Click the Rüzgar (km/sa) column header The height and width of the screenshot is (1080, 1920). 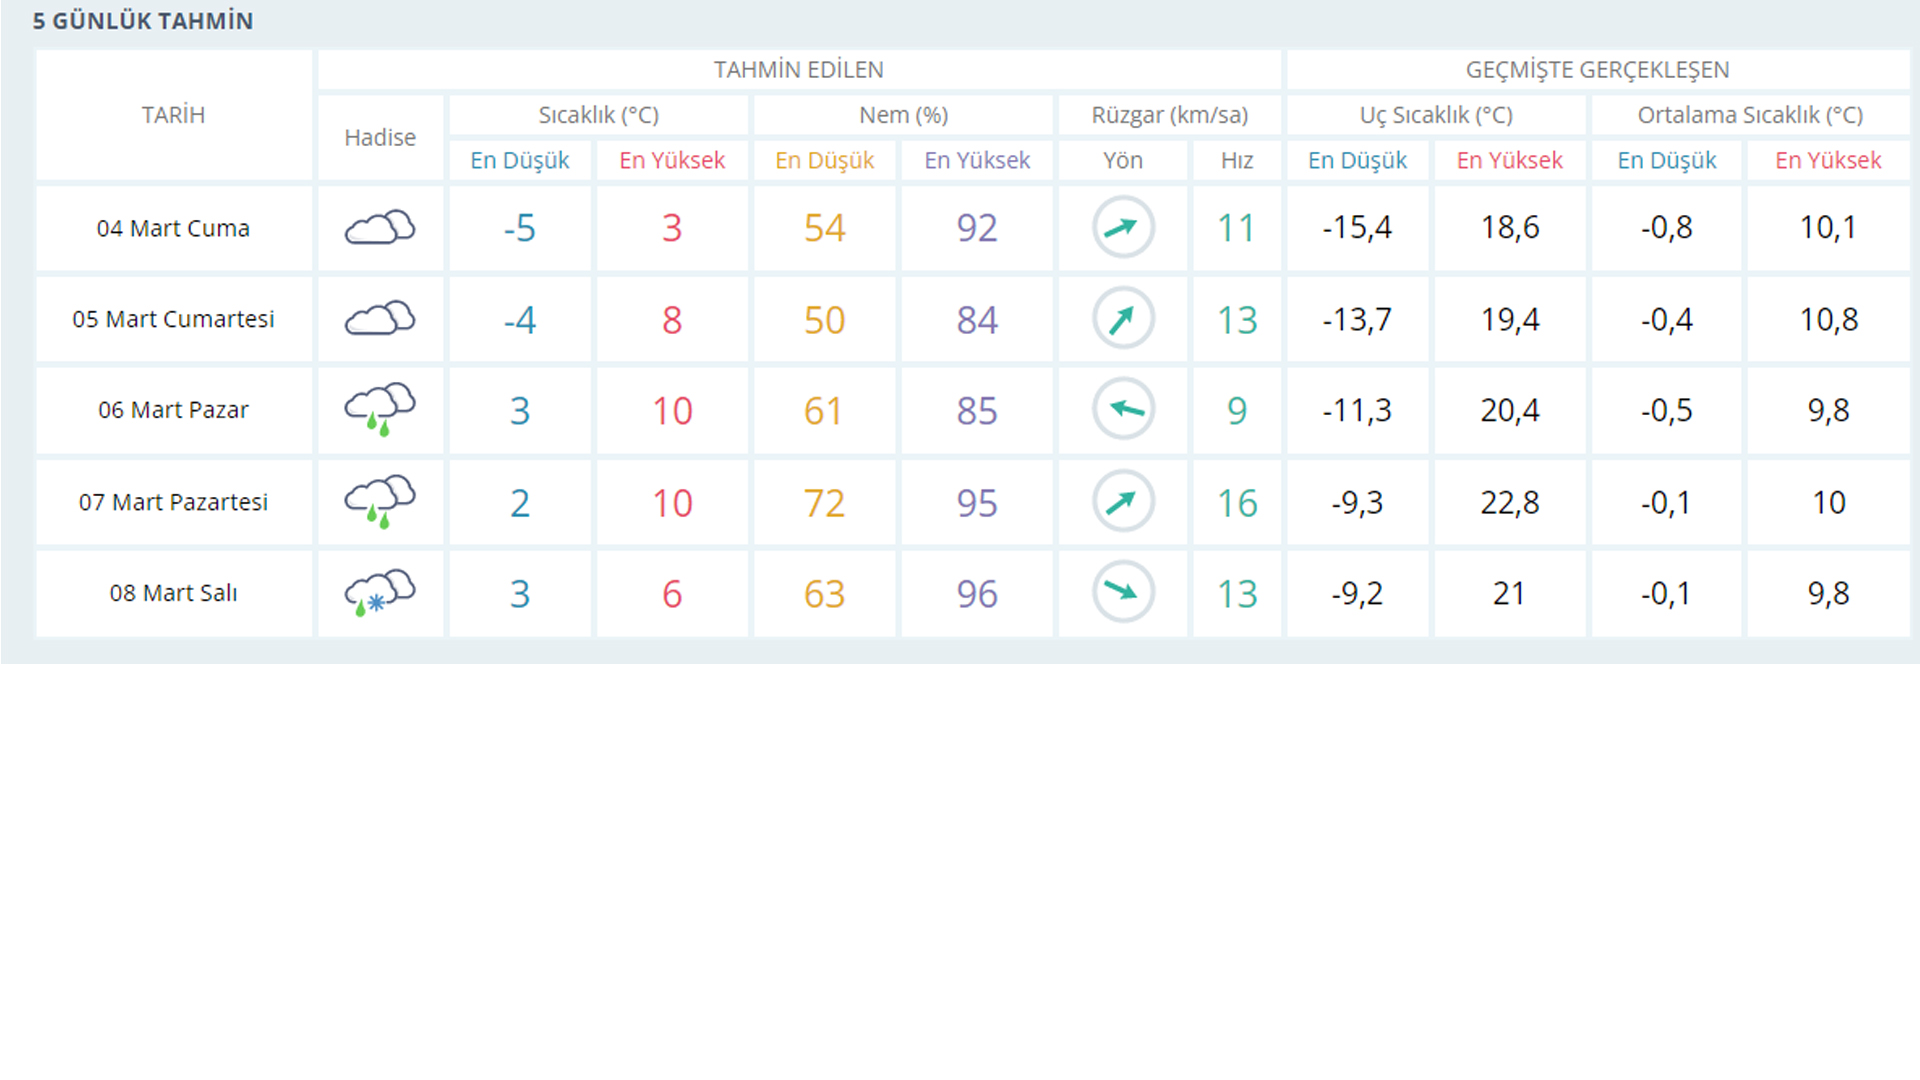[x=1169, y=115]
